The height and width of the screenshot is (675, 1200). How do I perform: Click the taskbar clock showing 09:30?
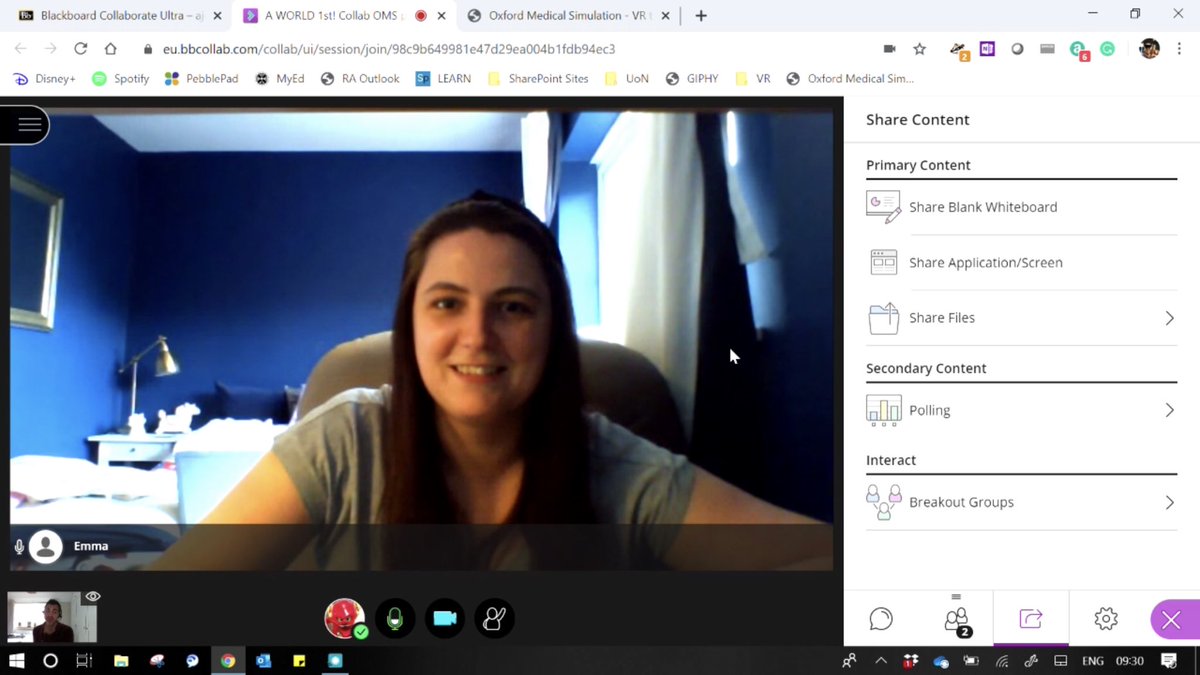[x=1129, y=661]
